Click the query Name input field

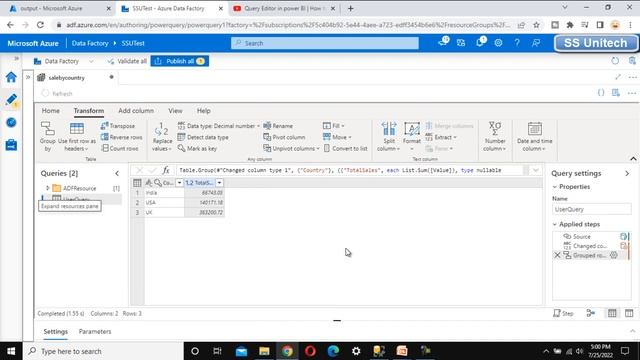pyautogui.click(x=591, y=209)
